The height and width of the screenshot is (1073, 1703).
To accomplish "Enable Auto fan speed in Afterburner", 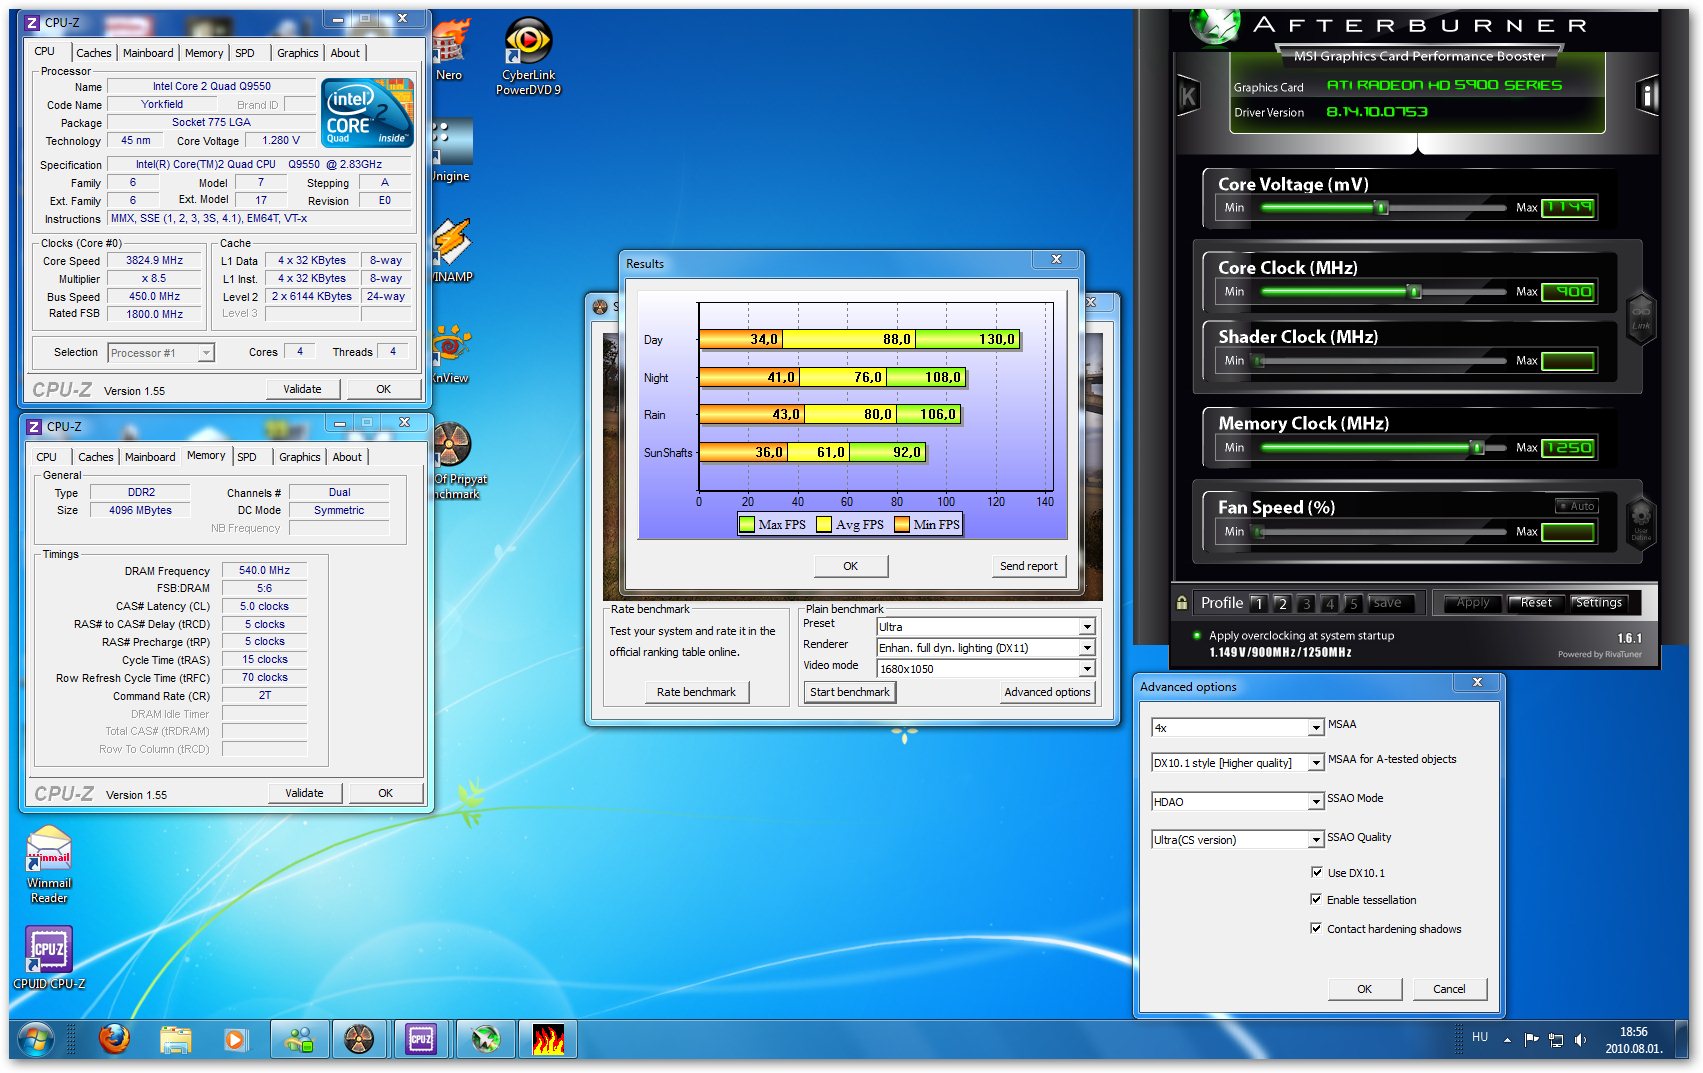I will [x=1576, y=506].
